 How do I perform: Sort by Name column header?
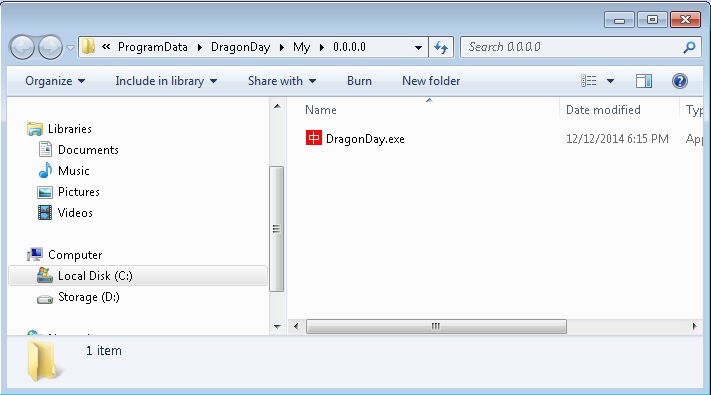click(321, 110)
